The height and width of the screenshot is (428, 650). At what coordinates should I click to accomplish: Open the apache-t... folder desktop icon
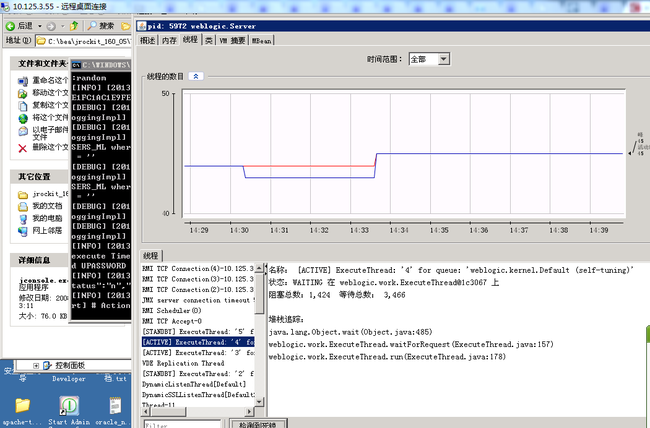tap(22, 405)
